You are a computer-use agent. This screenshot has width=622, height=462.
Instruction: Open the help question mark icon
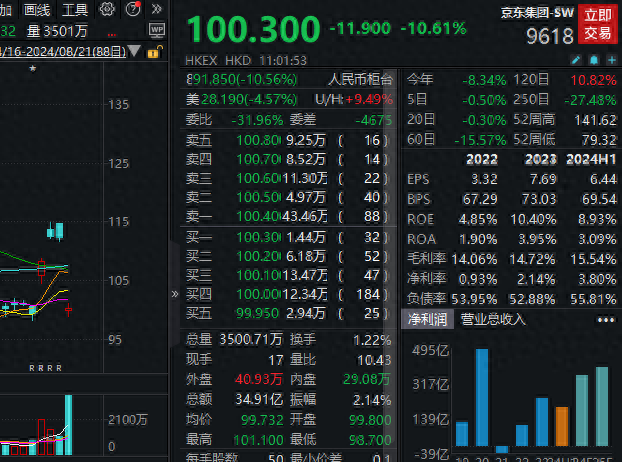click(133, 9)
